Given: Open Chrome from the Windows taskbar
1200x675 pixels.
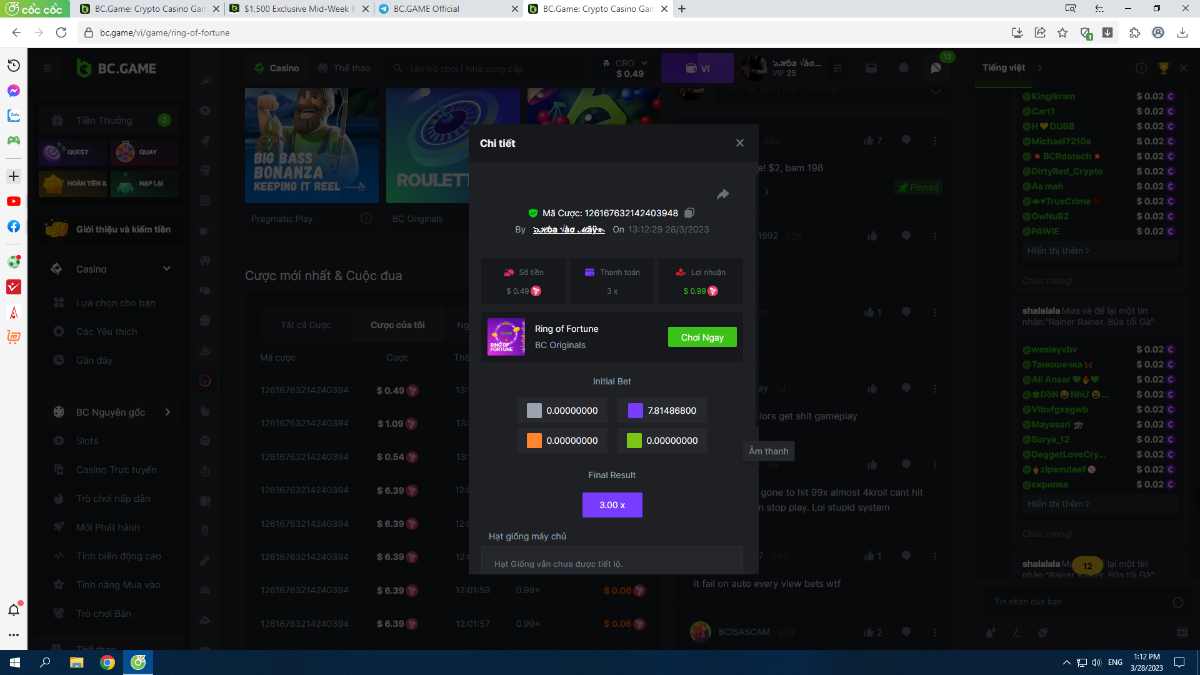Looking at the screenshot, I should [107, 662].
